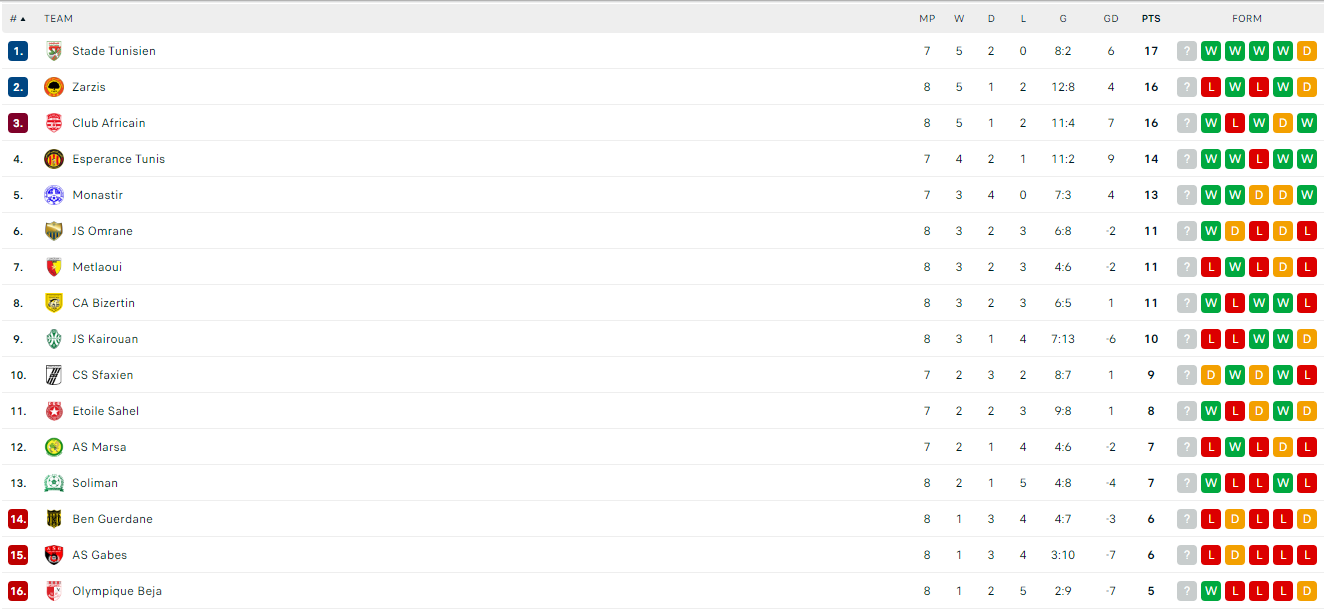Open the AS Marsa team logo

(54, 447)
